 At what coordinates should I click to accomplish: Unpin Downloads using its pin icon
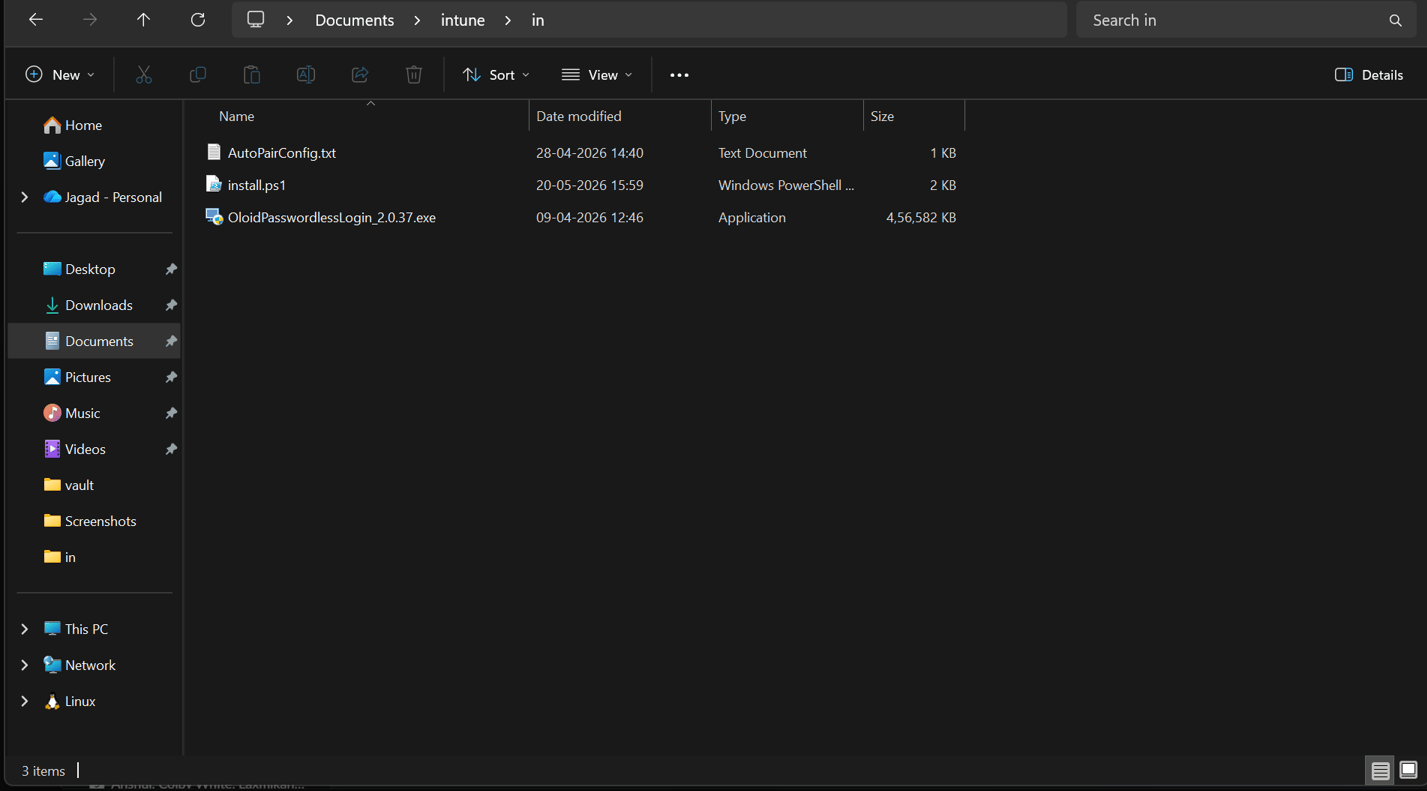(171, 305)
